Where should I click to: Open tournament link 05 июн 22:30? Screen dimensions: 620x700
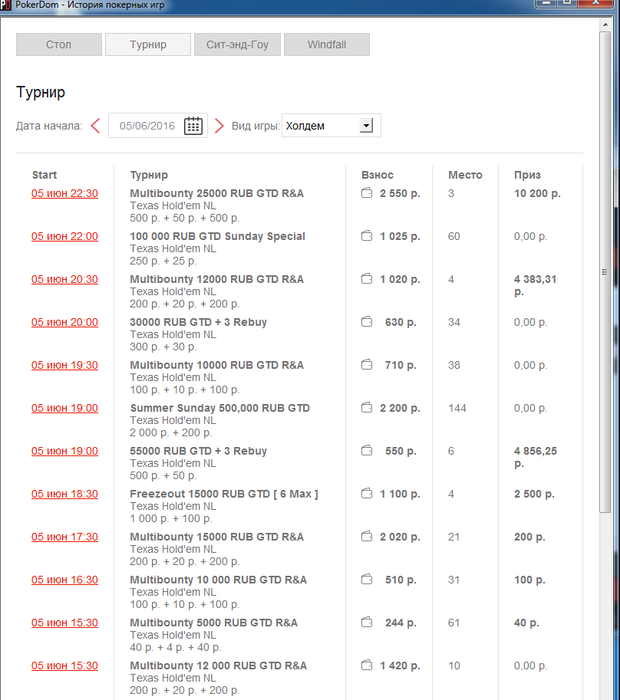click(x=65, y=193)
